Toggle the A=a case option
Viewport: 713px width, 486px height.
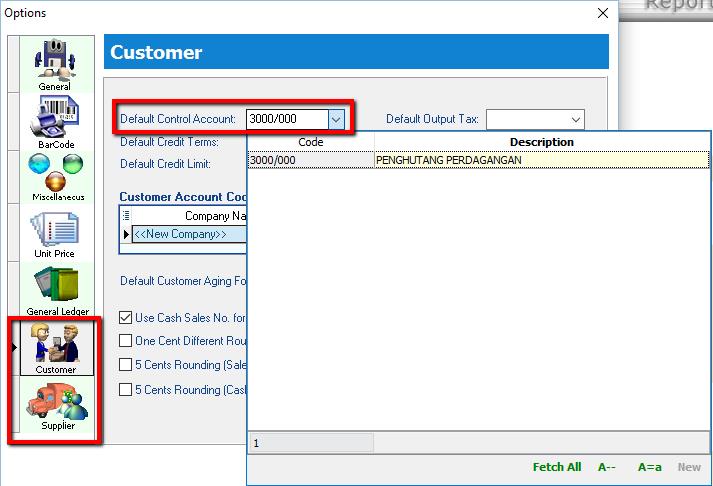[x=650, y=467]
